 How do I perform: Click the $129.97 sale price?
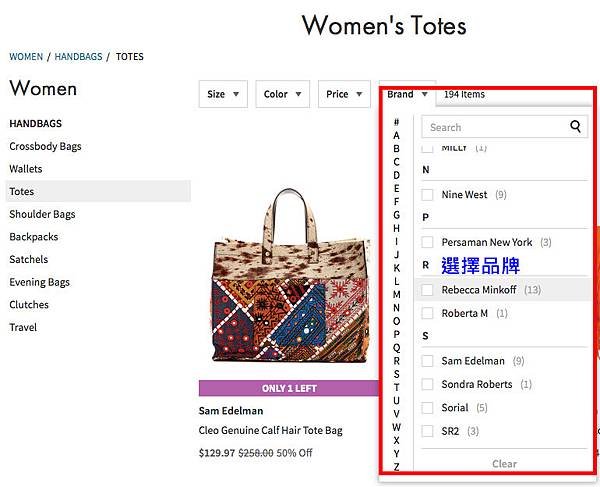pos(217,453)
